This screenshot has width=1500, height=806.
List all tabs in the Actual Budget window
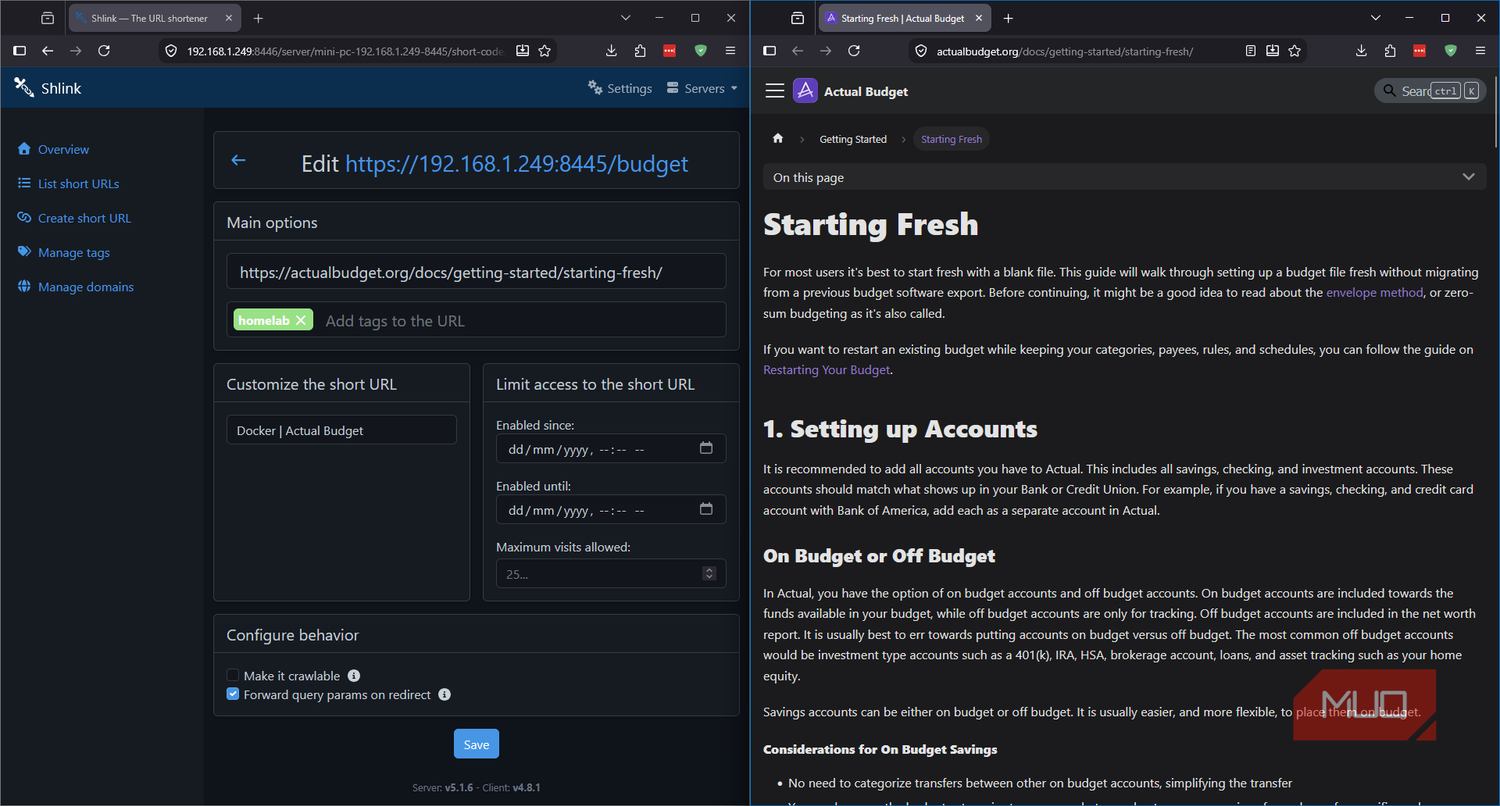[1376, 18]
